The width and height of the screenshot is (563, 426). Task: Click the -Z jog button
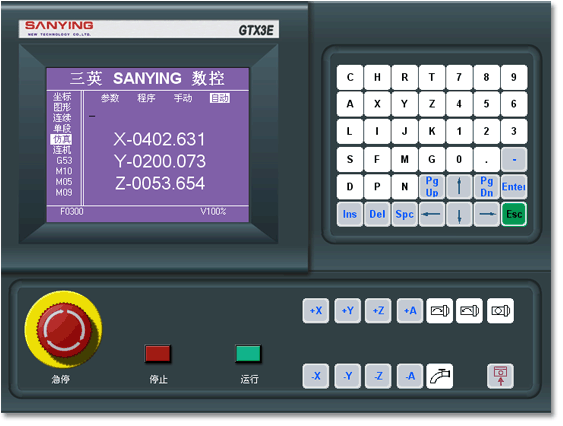[x=378, y=376]
